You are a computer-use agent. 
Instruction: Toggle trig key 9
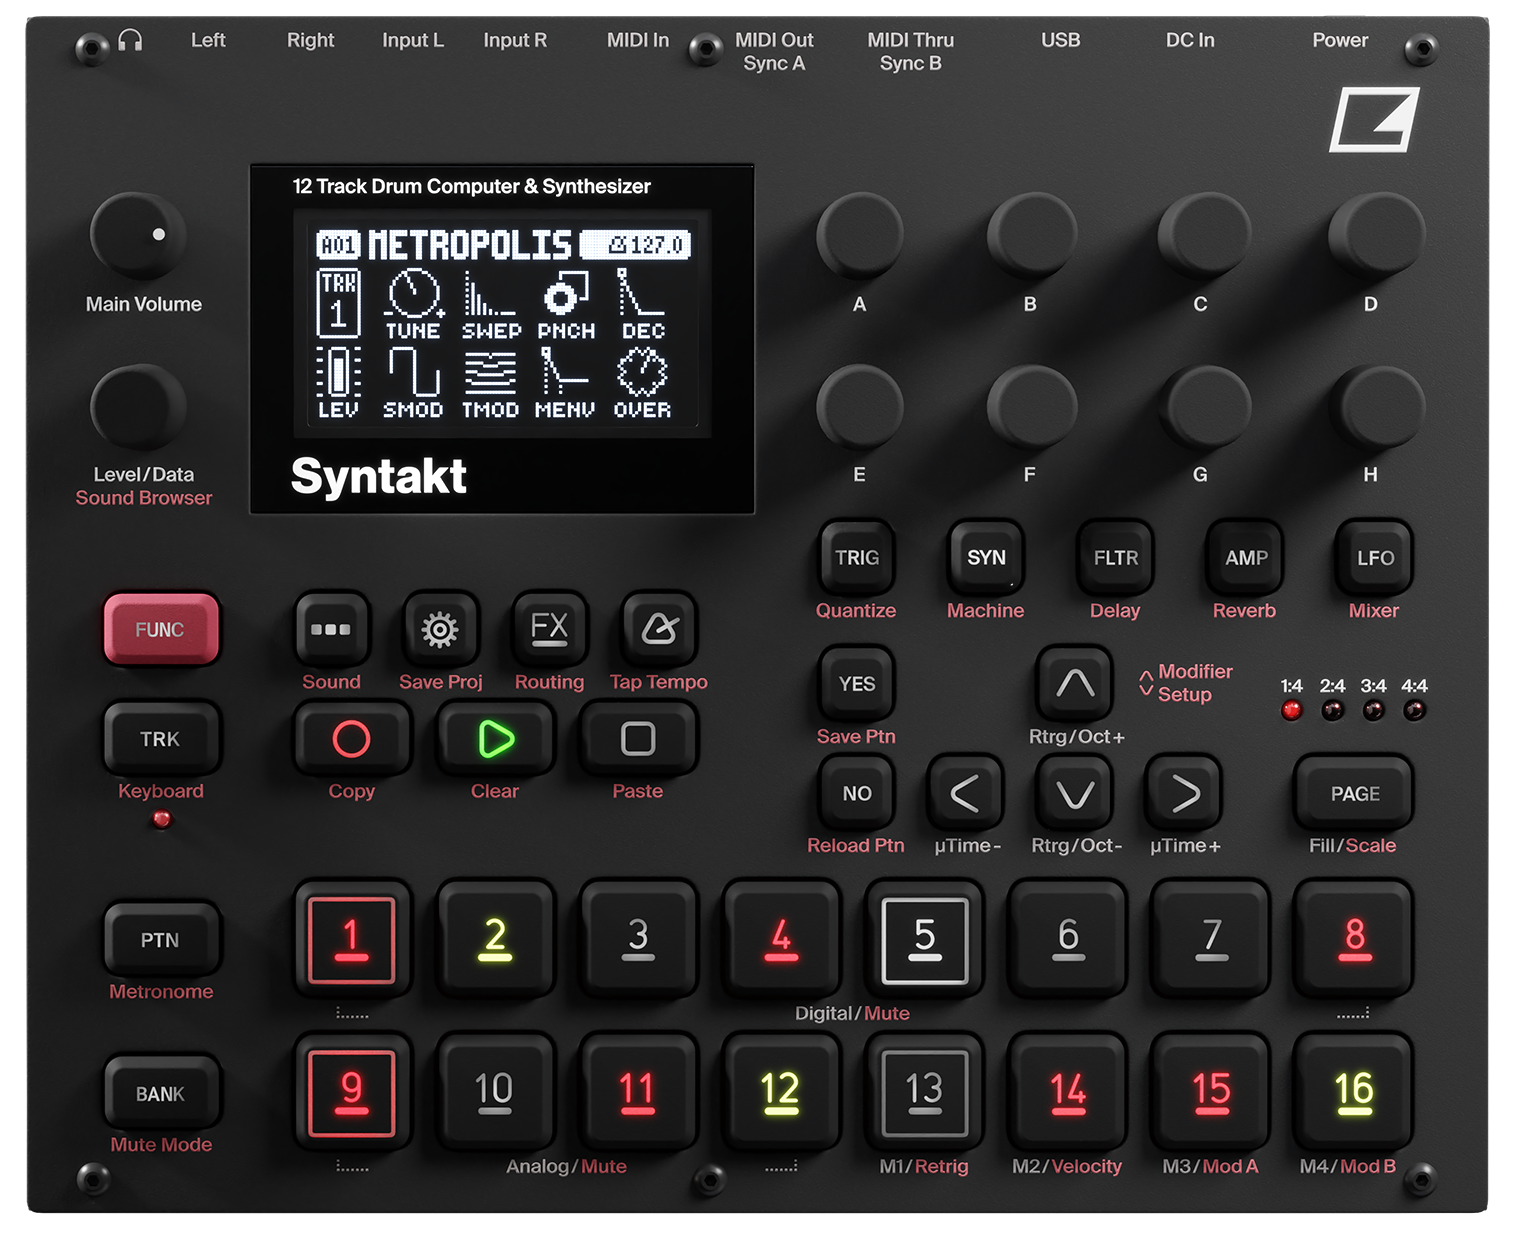[x=351, y=1093]
